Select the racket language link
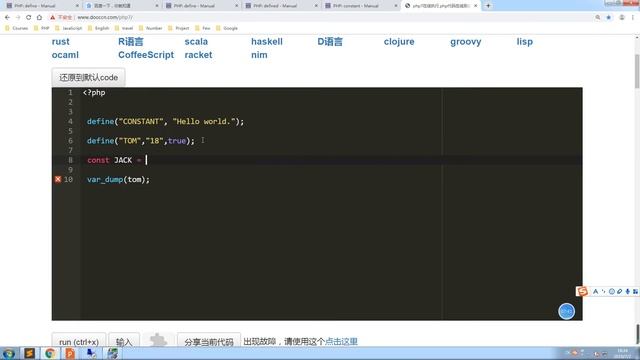This screenshot has height=360, width=640. click(x=198, y=55)
